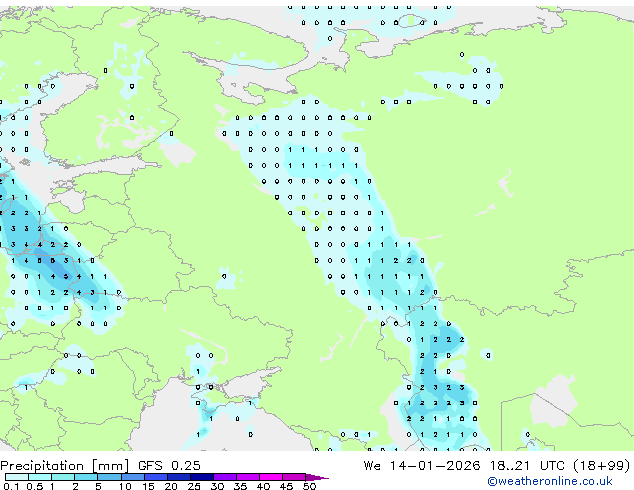The image size is (634, 490).
Task: Click the legend number '0.1'
Action: pos(11,486)
